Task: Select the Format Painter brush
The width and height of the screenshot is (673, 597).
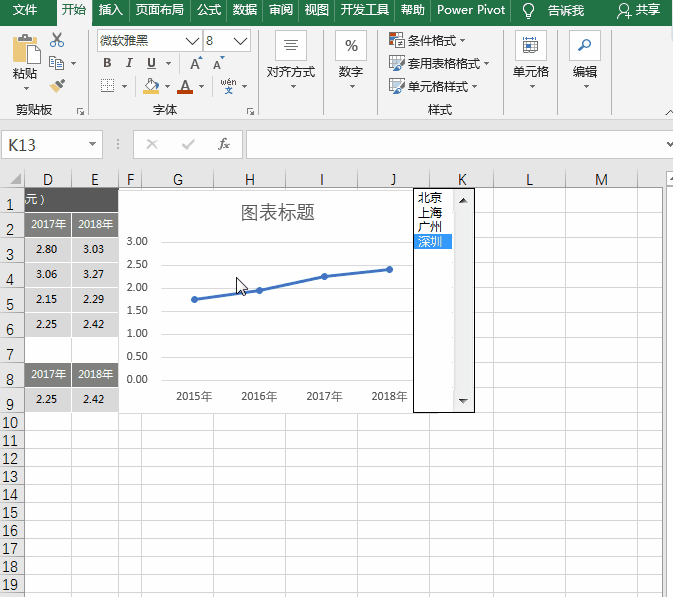Action: (x=57, y=85)
